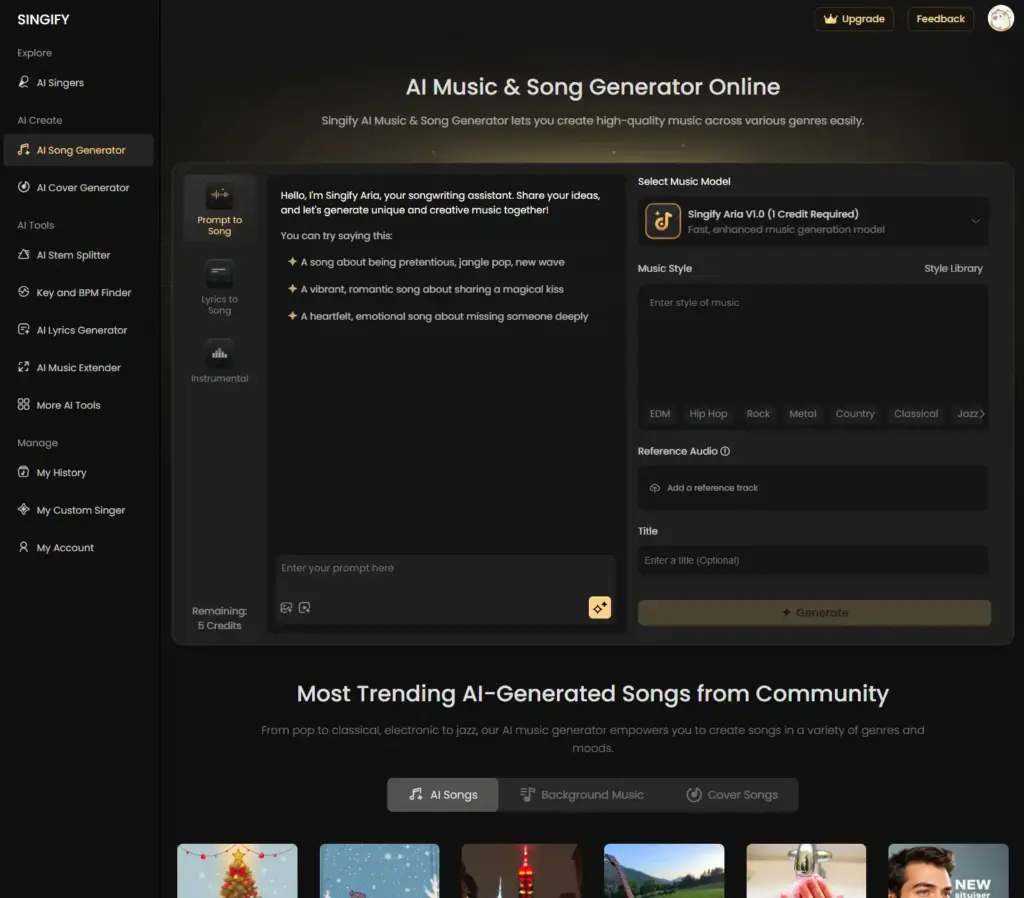The width and height of the screenshot is (1024, 898).
Task: Click Add a reference track area
Action: [812, 488]
